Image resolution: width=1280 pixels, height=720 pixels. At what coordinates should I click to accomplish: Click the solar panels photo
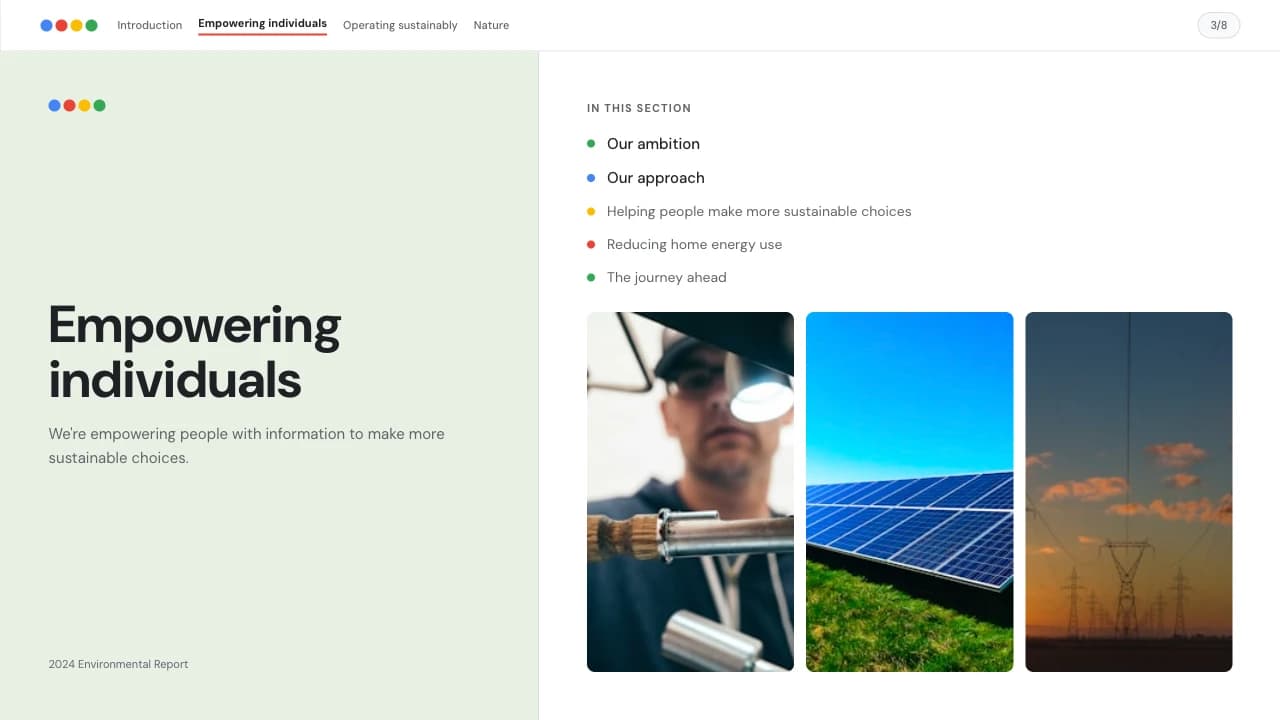pyautogui.click(x=909, y=492)
